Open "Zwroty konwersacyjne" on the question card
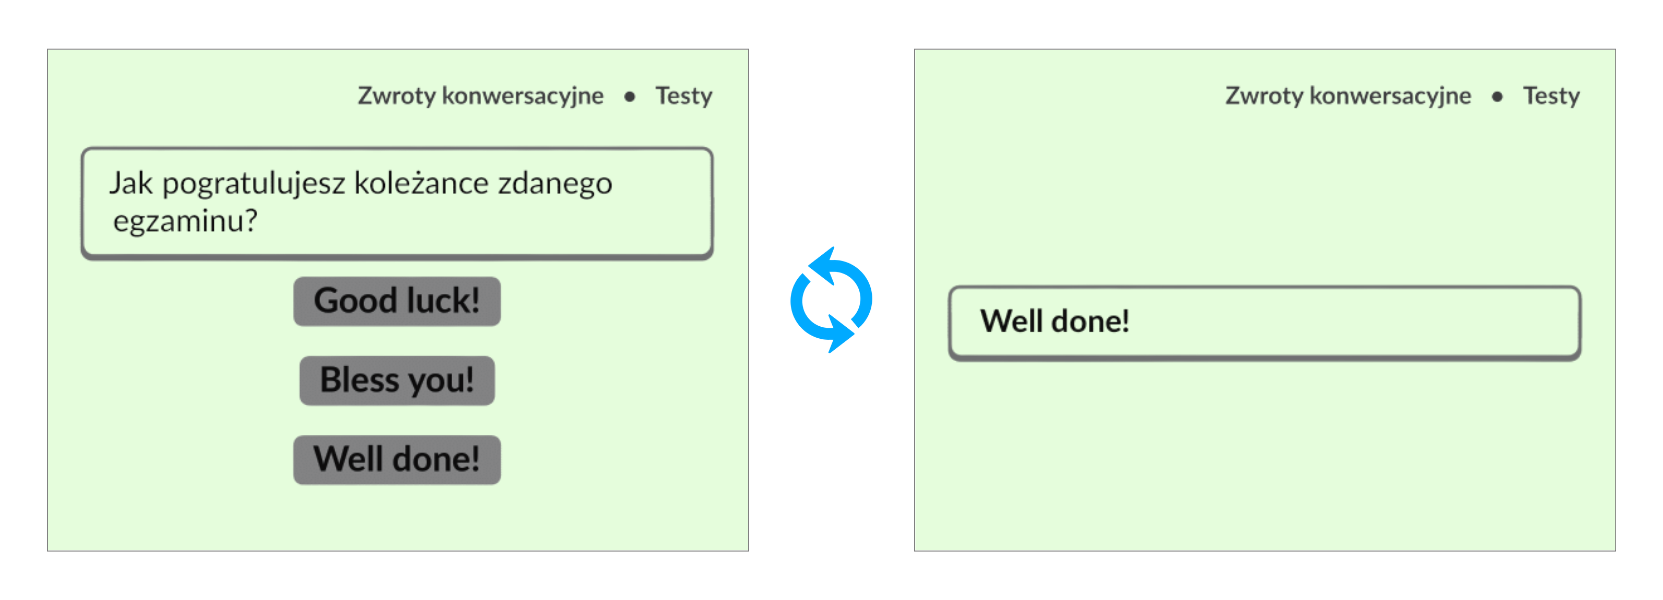The width and height of the screenshot is (1663, 600). [480, 96]
